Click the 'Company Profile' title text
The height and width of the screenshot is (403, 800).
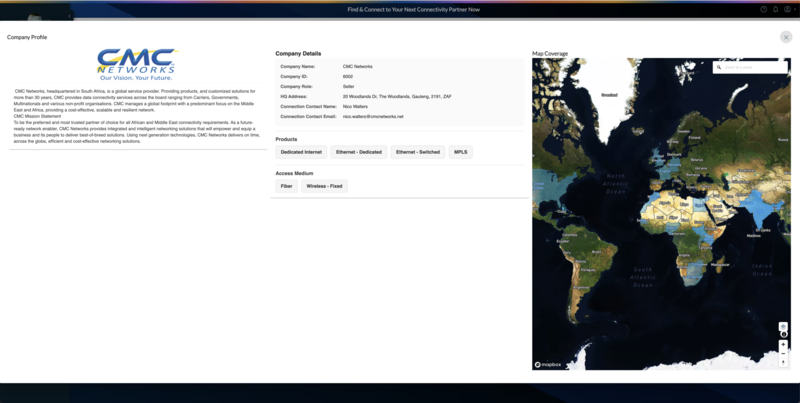click(27, 37)
